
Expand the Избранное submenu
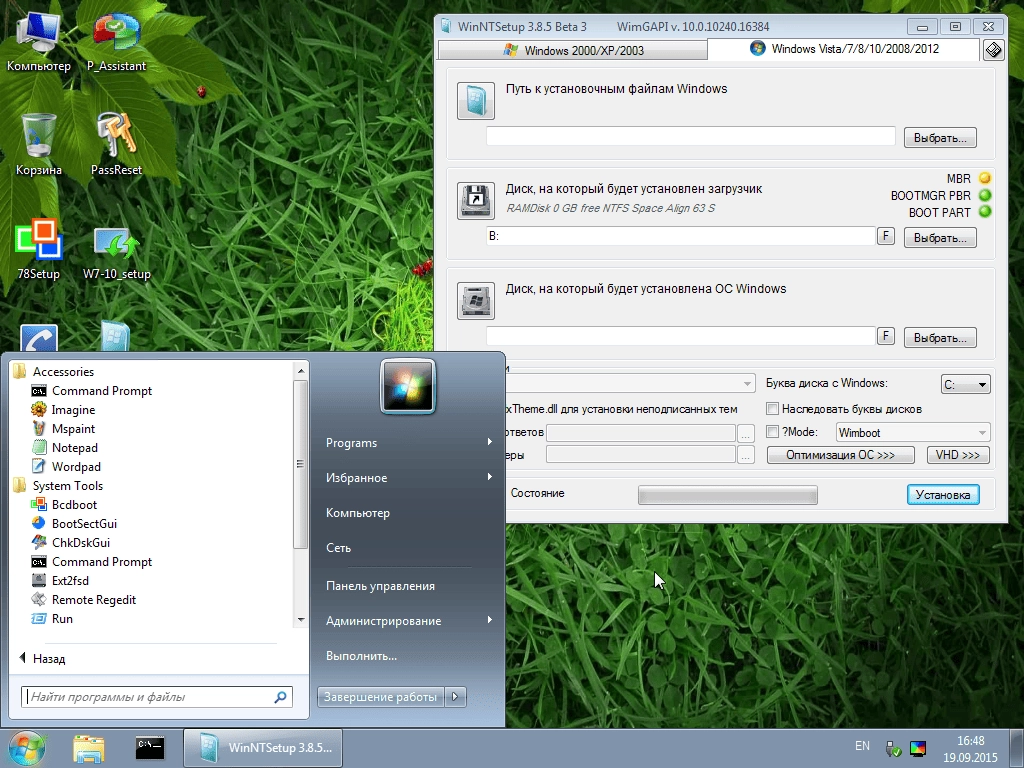click(408, 477)
